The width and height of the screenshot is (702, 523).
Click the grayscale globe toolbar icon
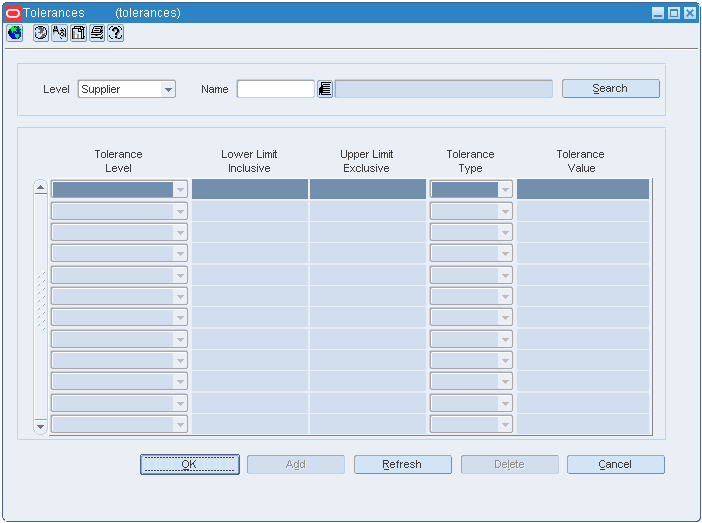41,33
